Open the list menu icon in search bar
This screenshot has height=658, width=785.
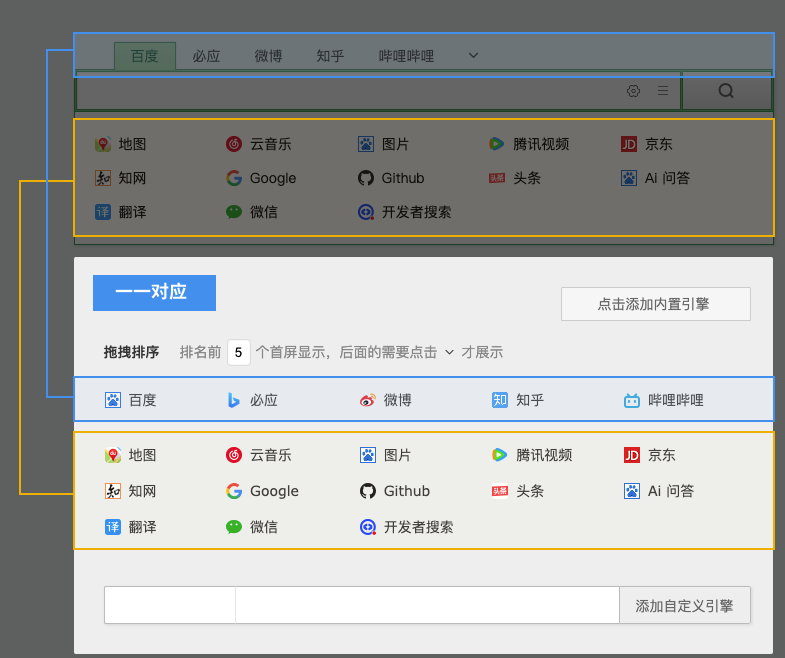pos(663,91)
